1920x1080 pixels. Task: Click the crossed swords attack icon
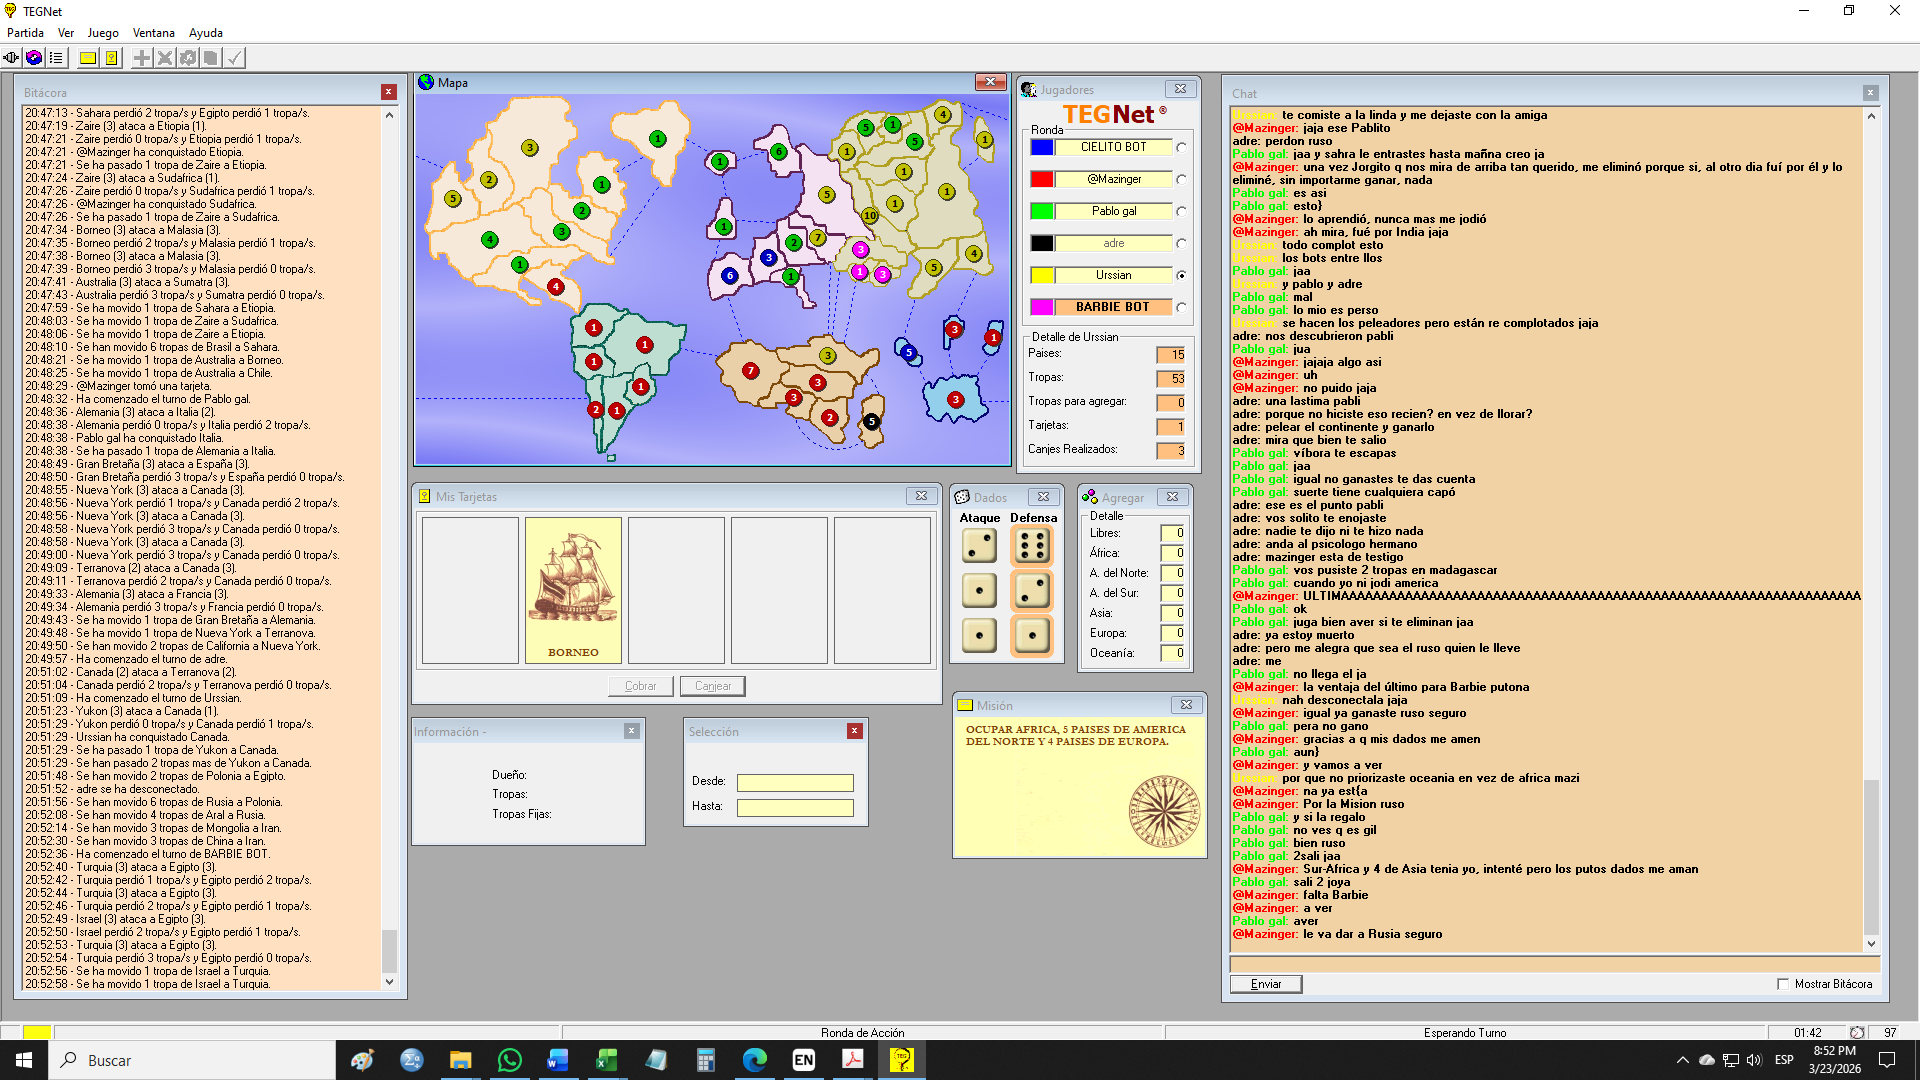click(x=165, y=58)
